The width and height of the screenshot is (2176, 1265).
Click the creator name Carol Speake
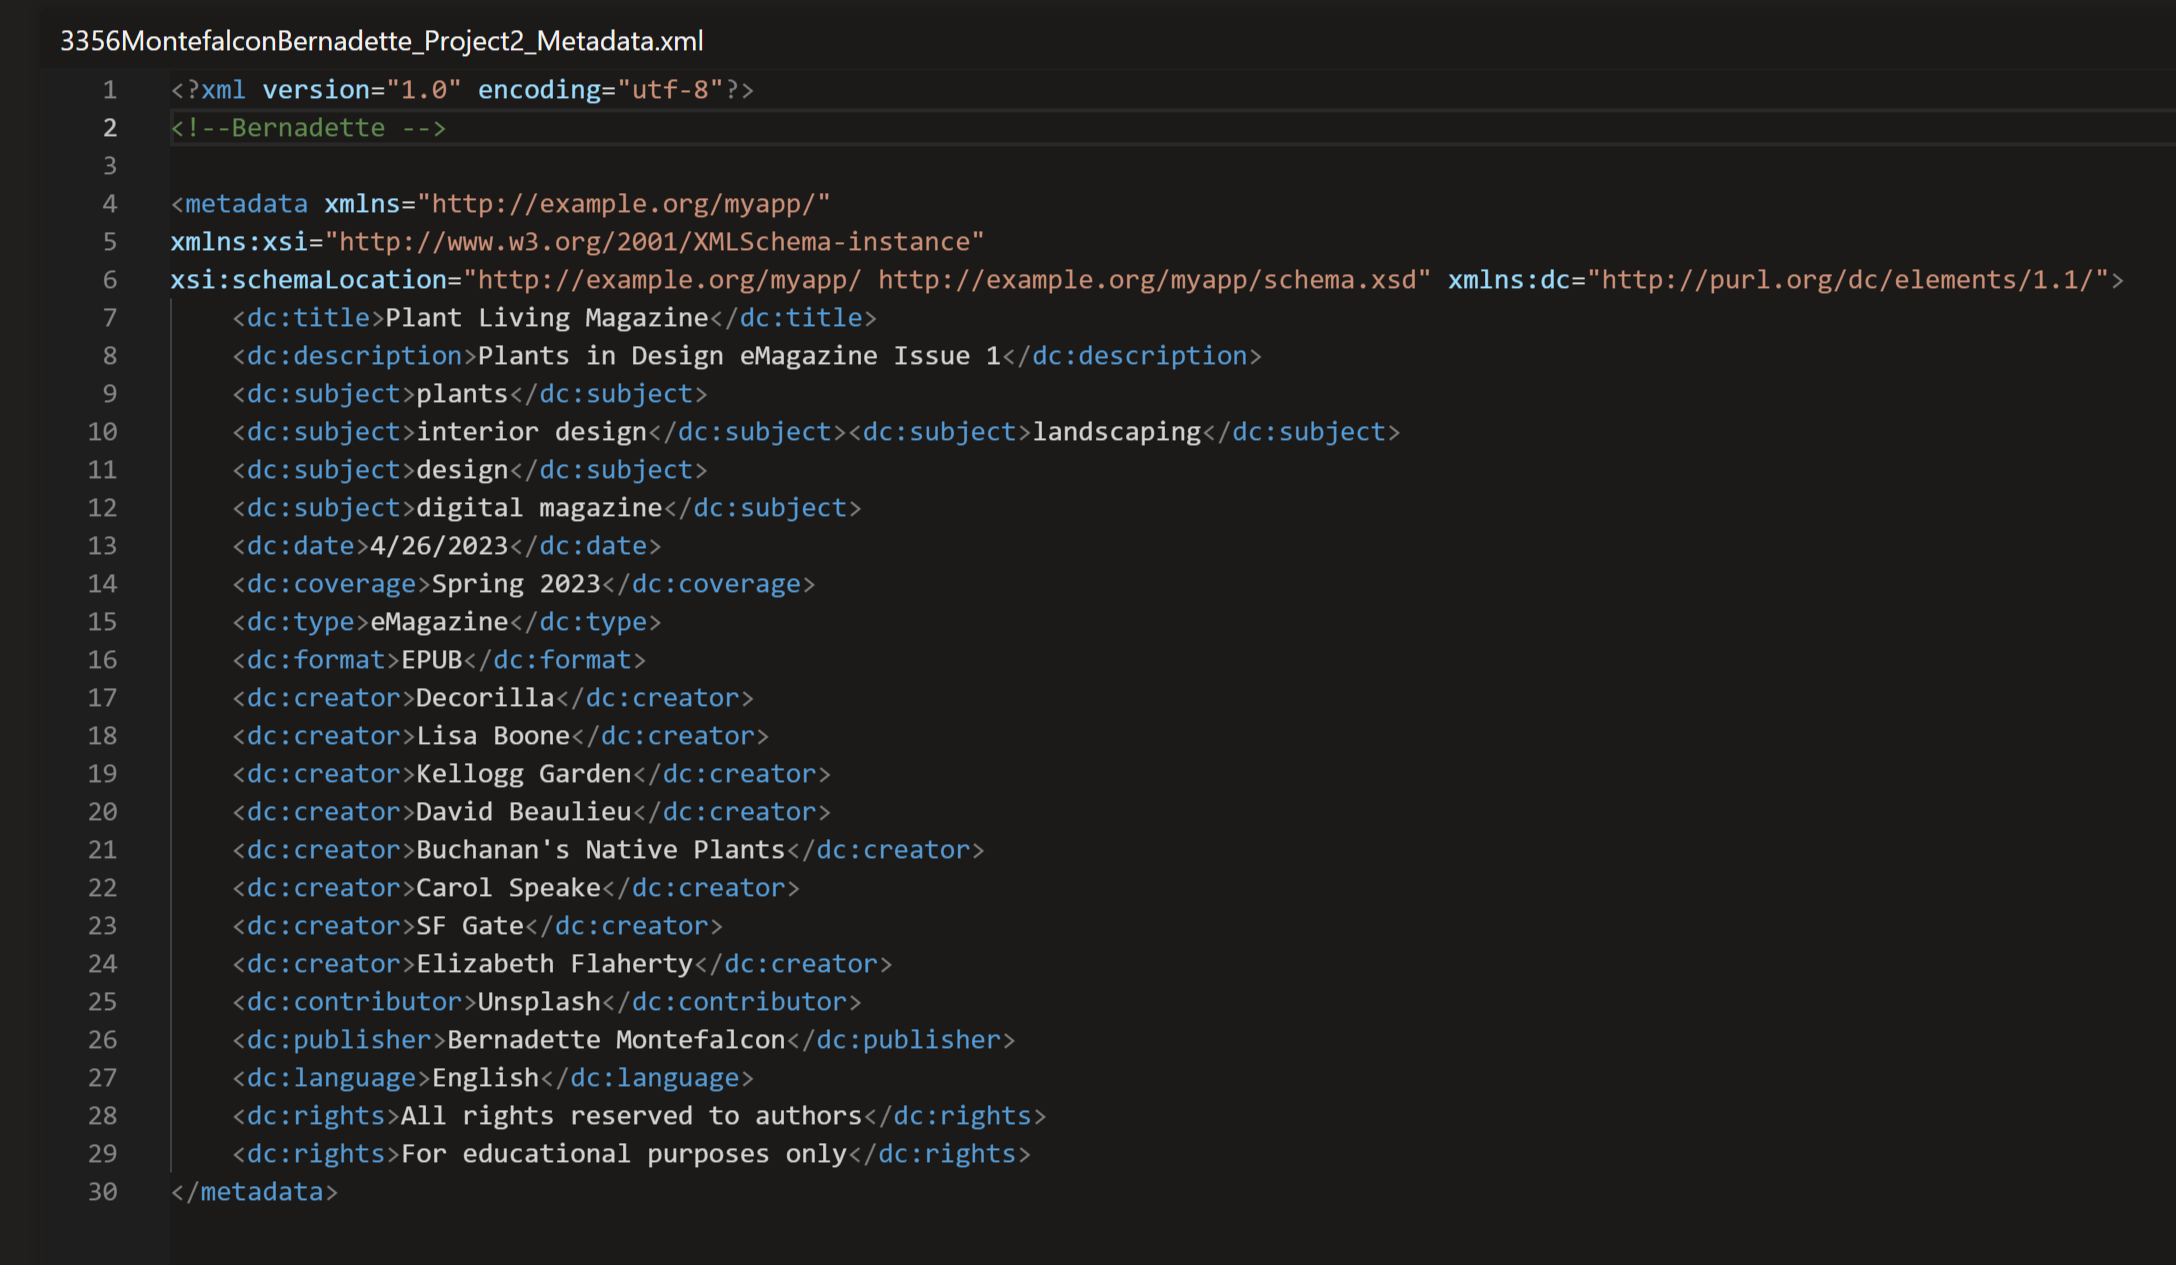pyautogui.click(x=508, y=888)
